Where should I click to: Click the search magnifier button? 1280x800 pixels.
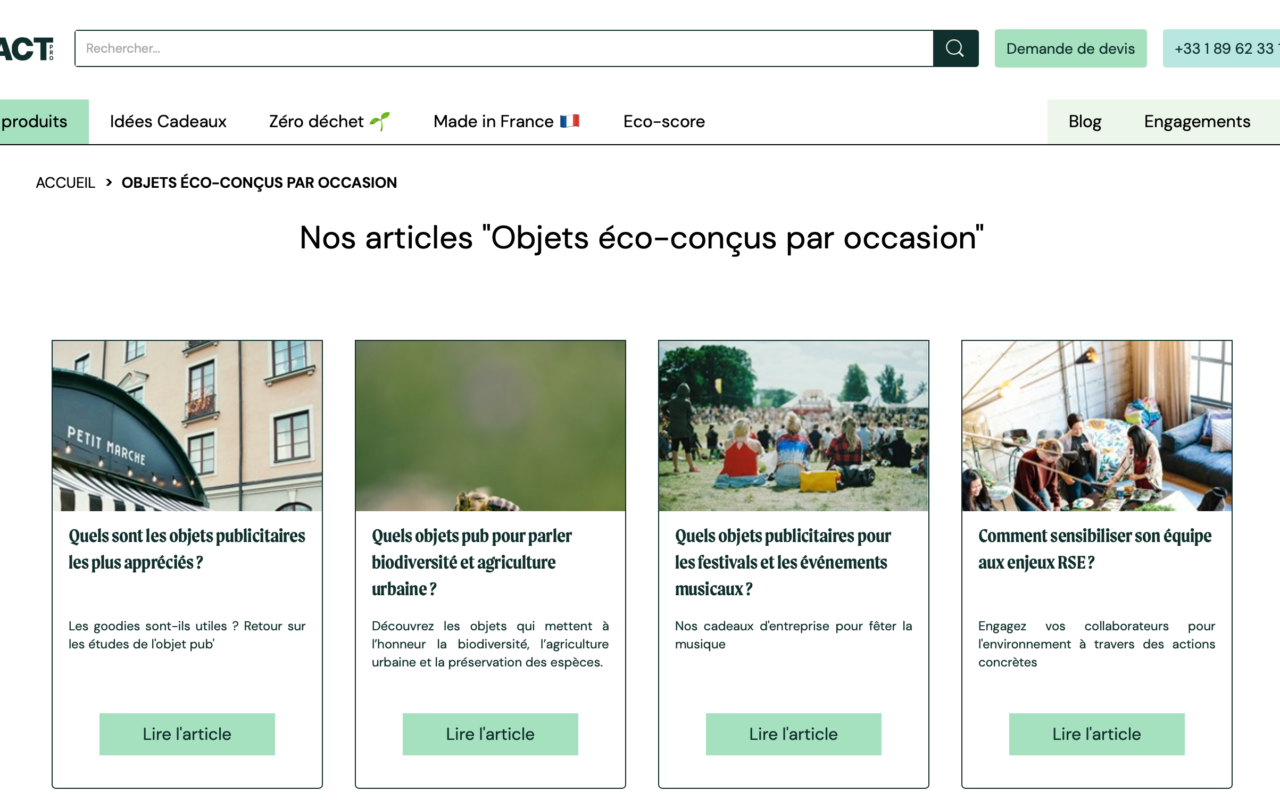tap(955, 48)
